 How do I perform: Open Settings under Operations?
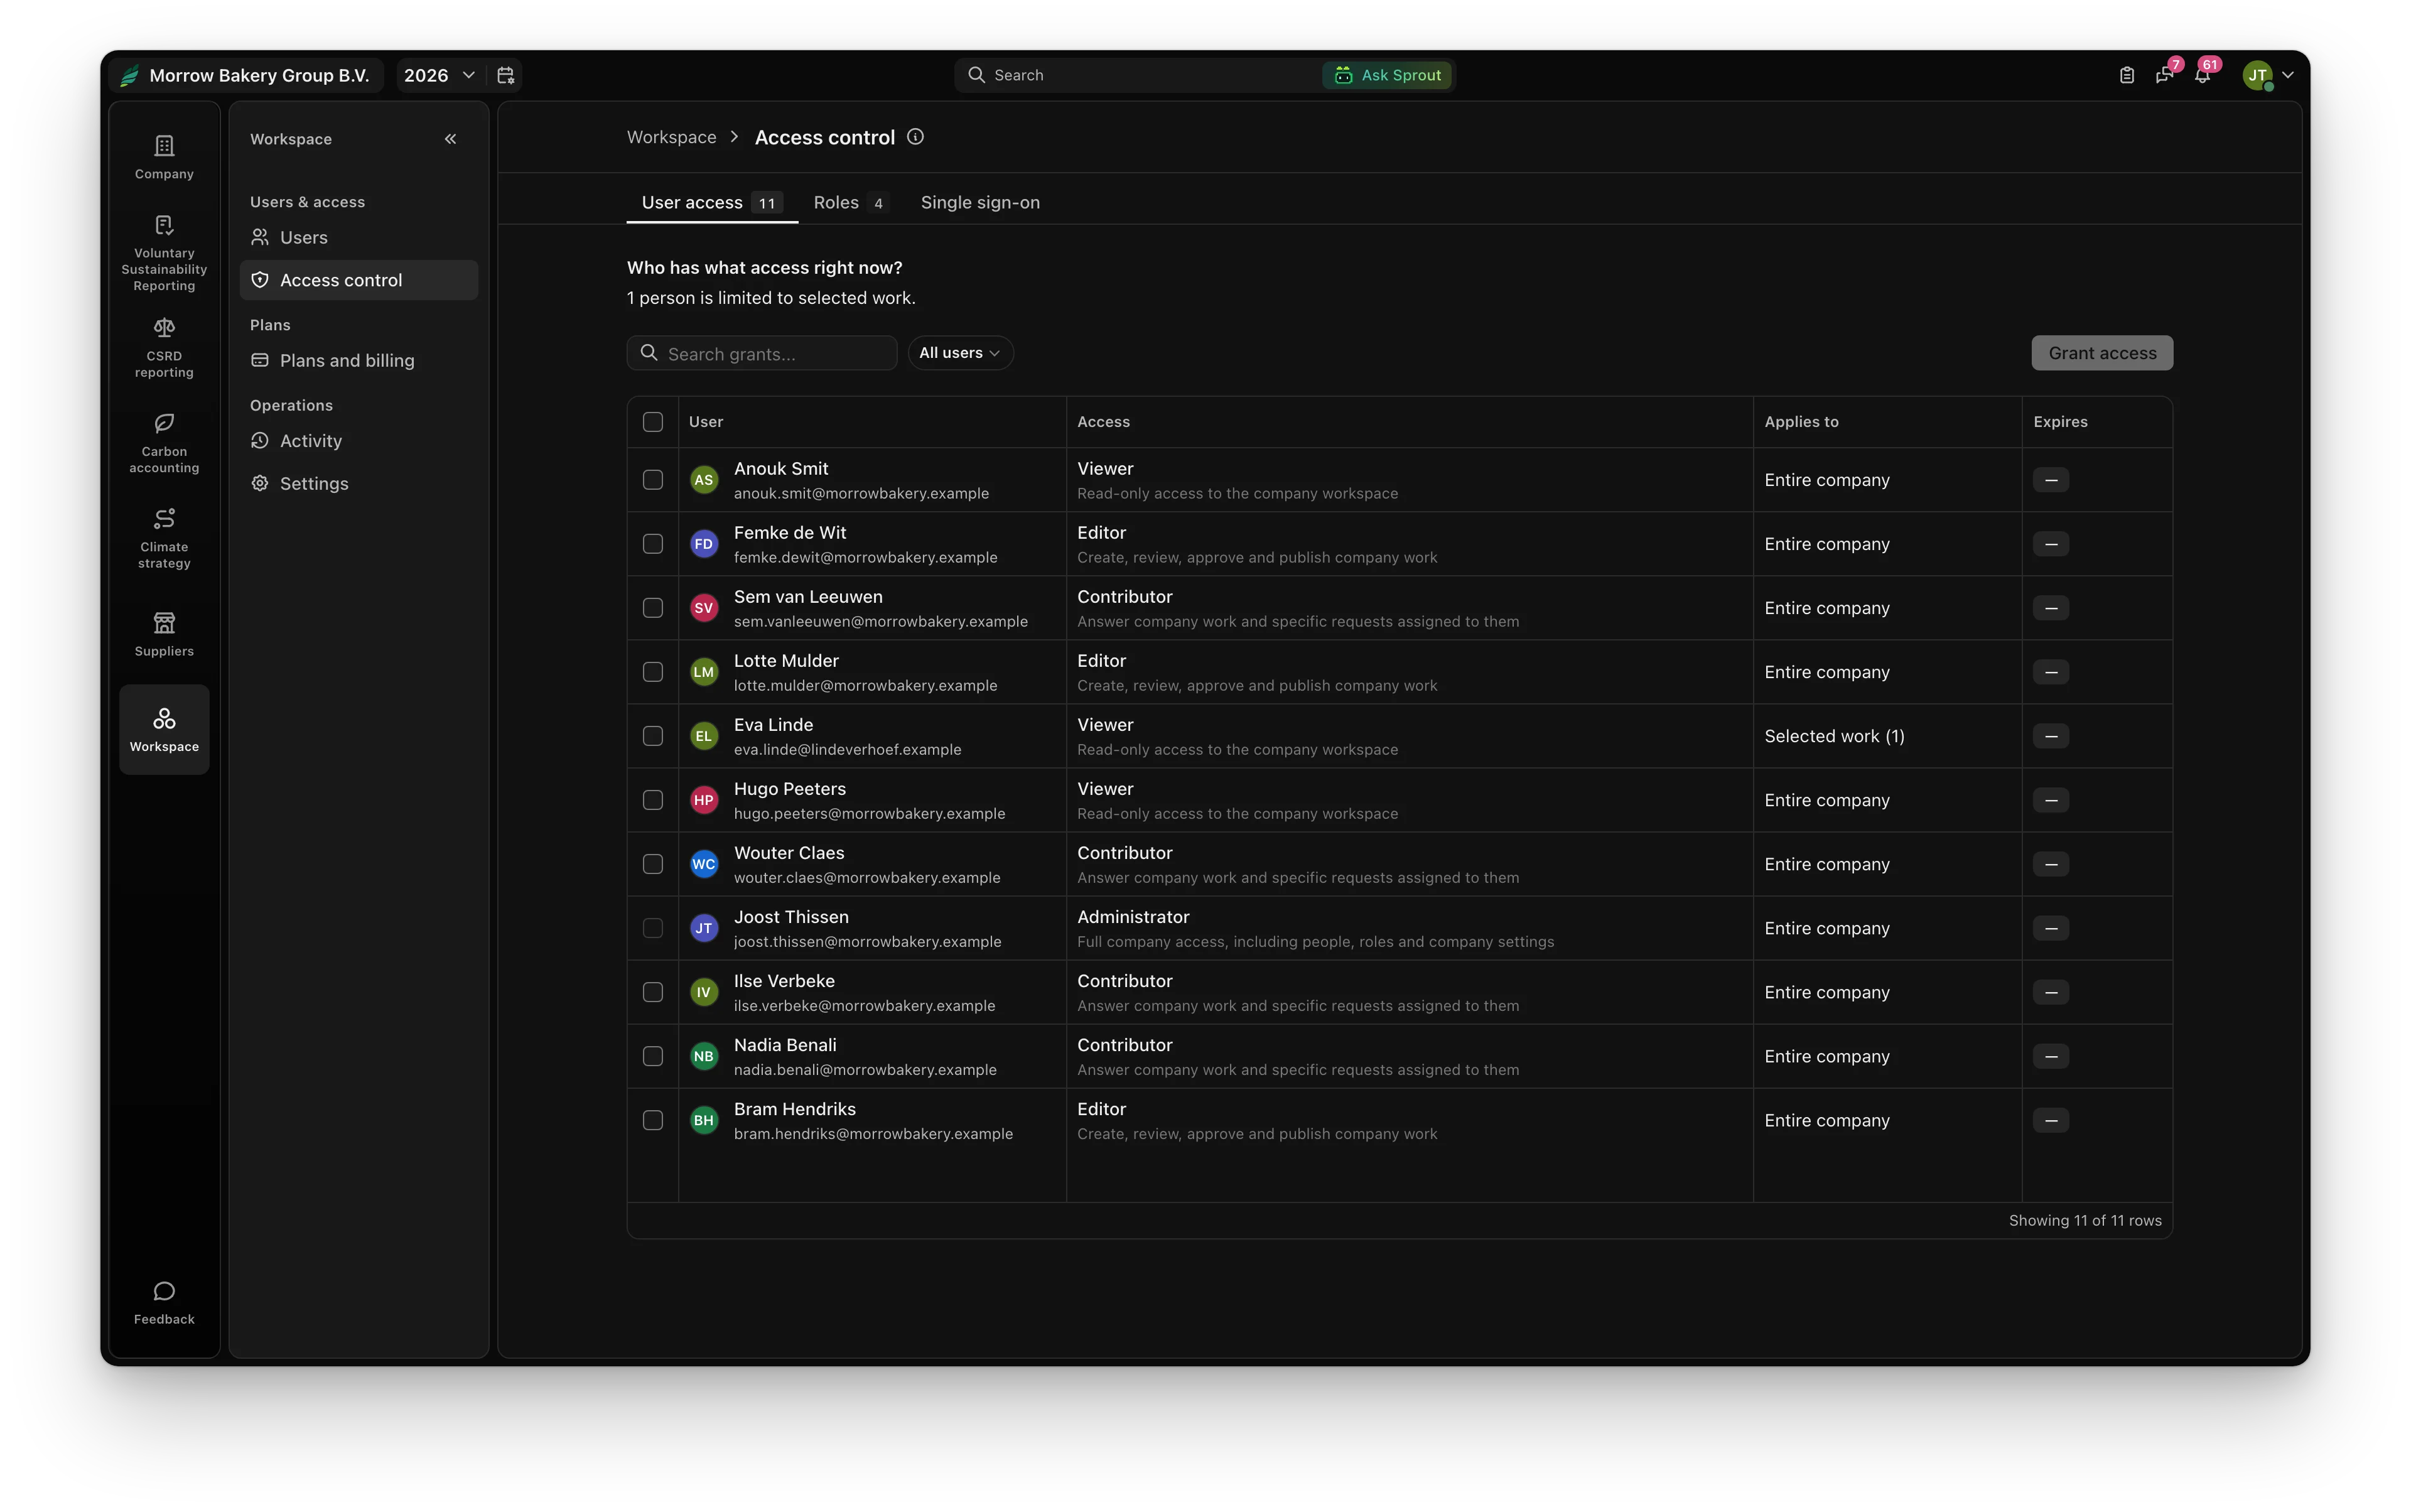(x=359, y=483)
